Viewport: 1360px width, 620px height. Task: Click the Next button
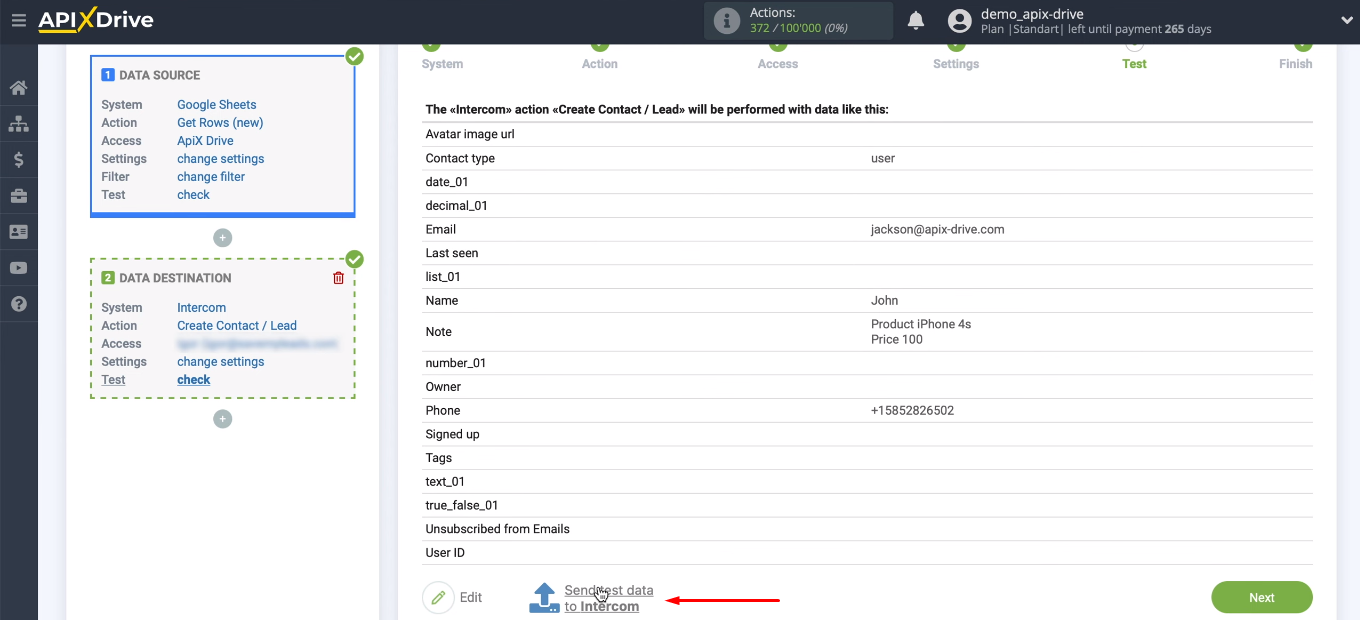[1261, 597]
